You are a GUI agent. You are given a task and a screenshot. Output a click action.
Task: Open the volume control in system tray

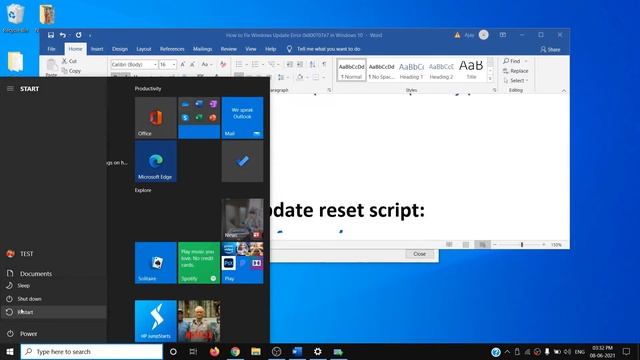pyautogui.click(x=567, y=352)
